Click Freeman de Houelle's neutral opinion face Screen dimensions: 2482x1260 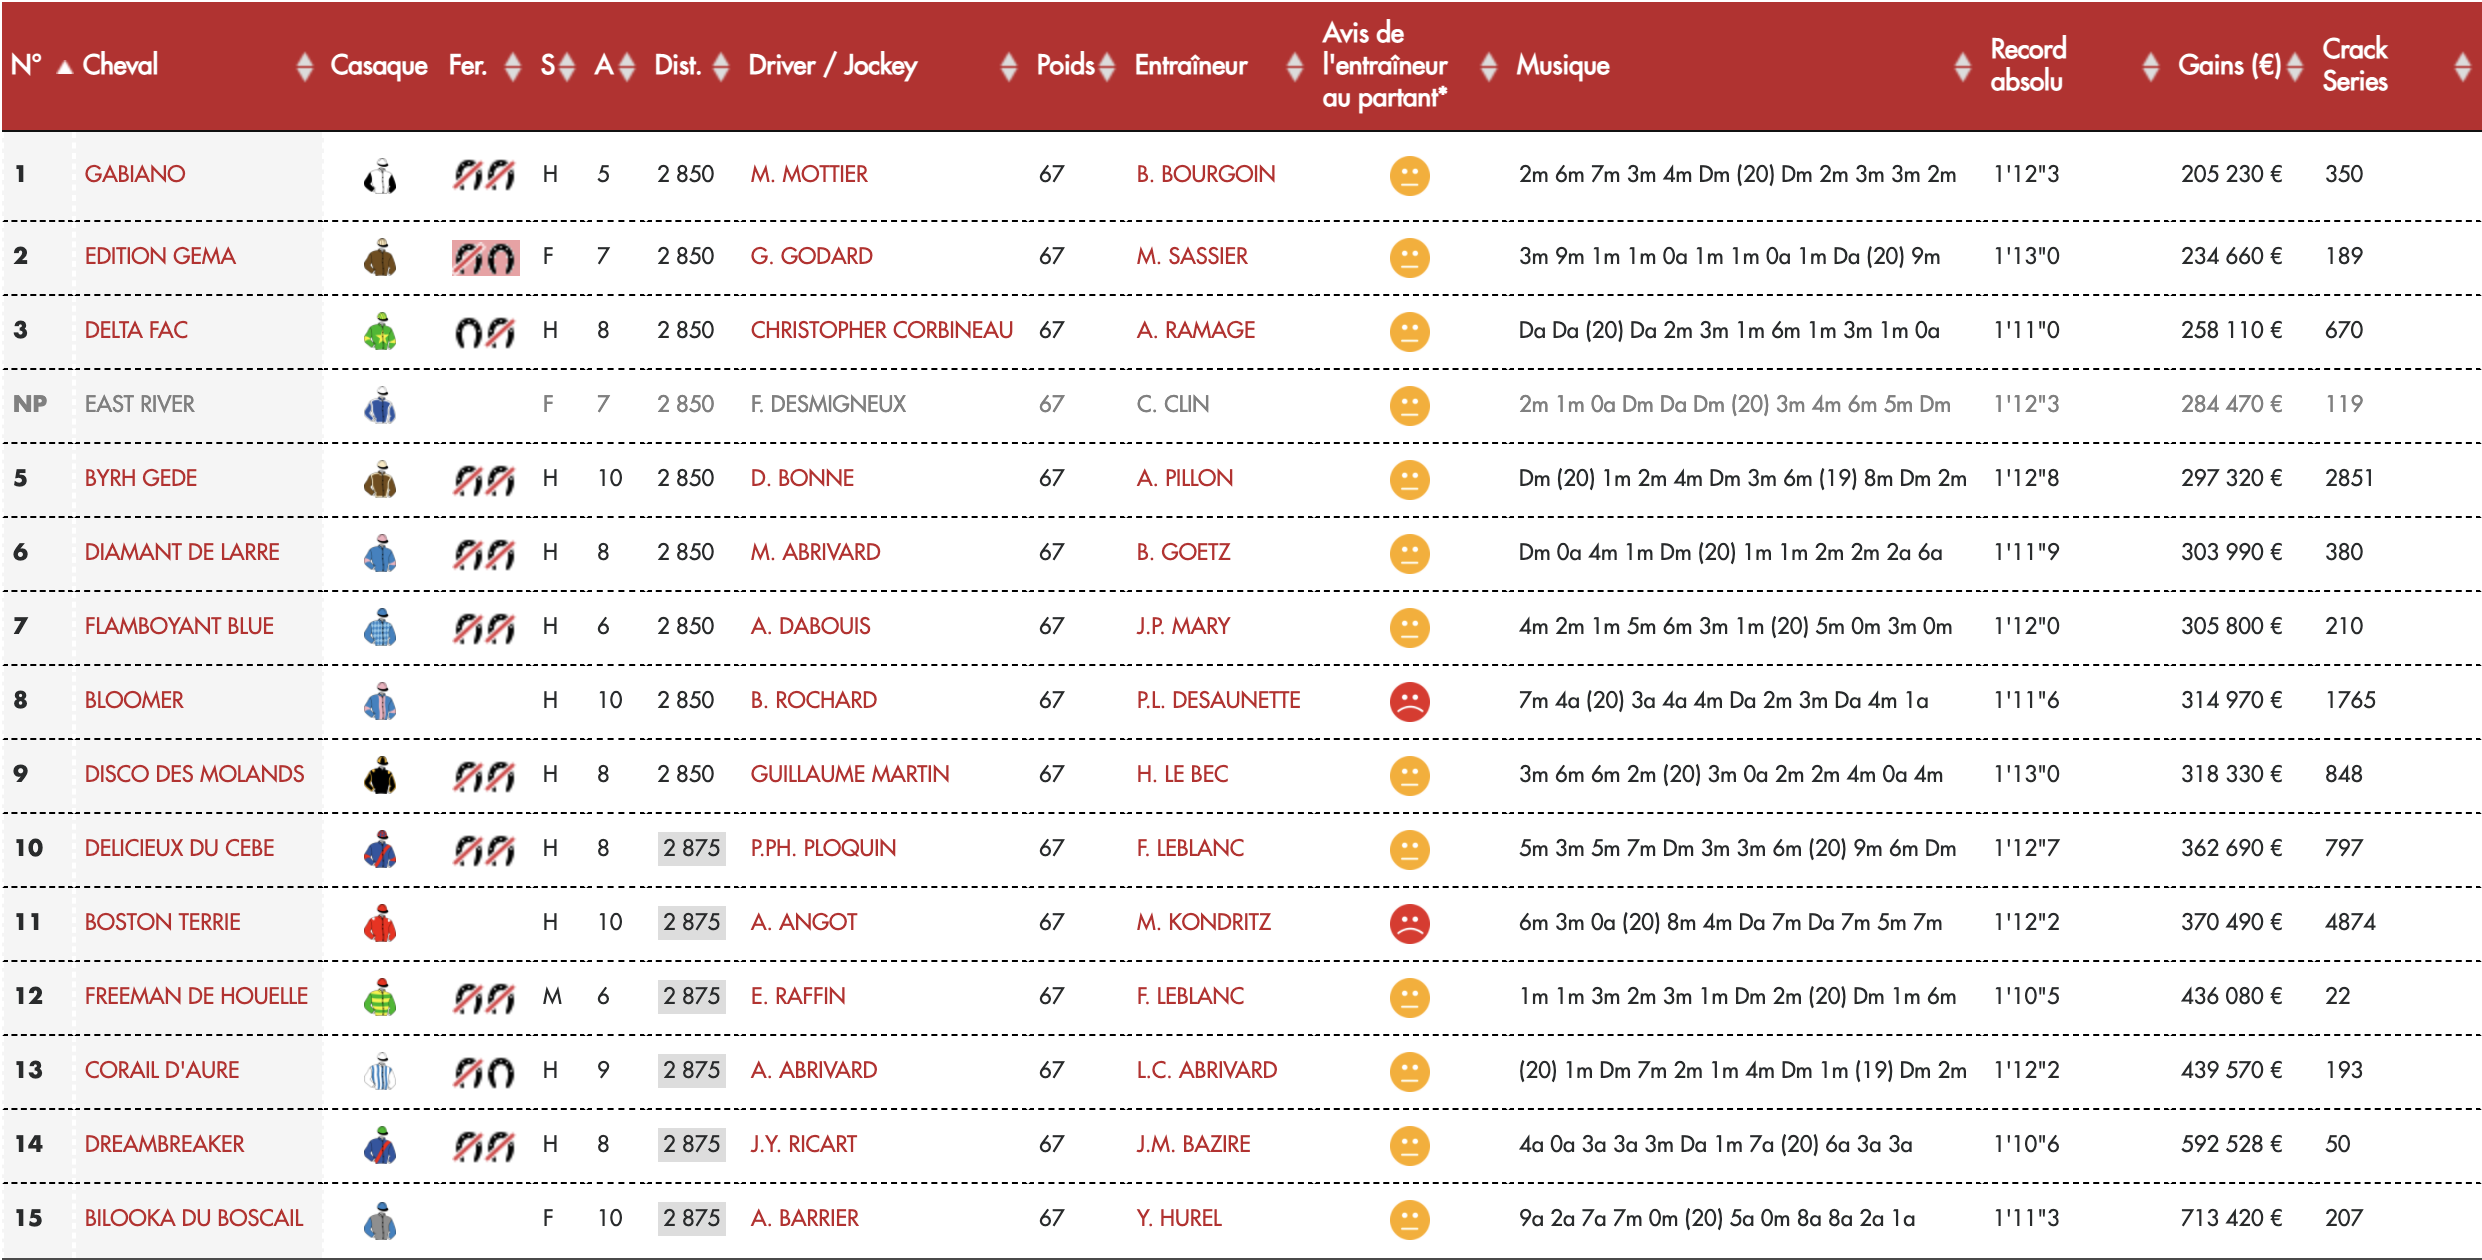coord(1409,997)
